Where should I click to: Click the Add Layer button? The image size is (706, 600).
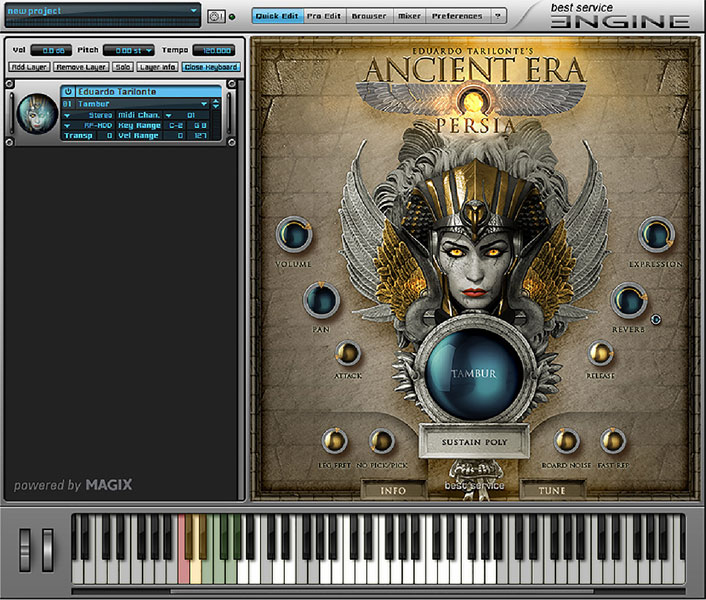[29, 67]
